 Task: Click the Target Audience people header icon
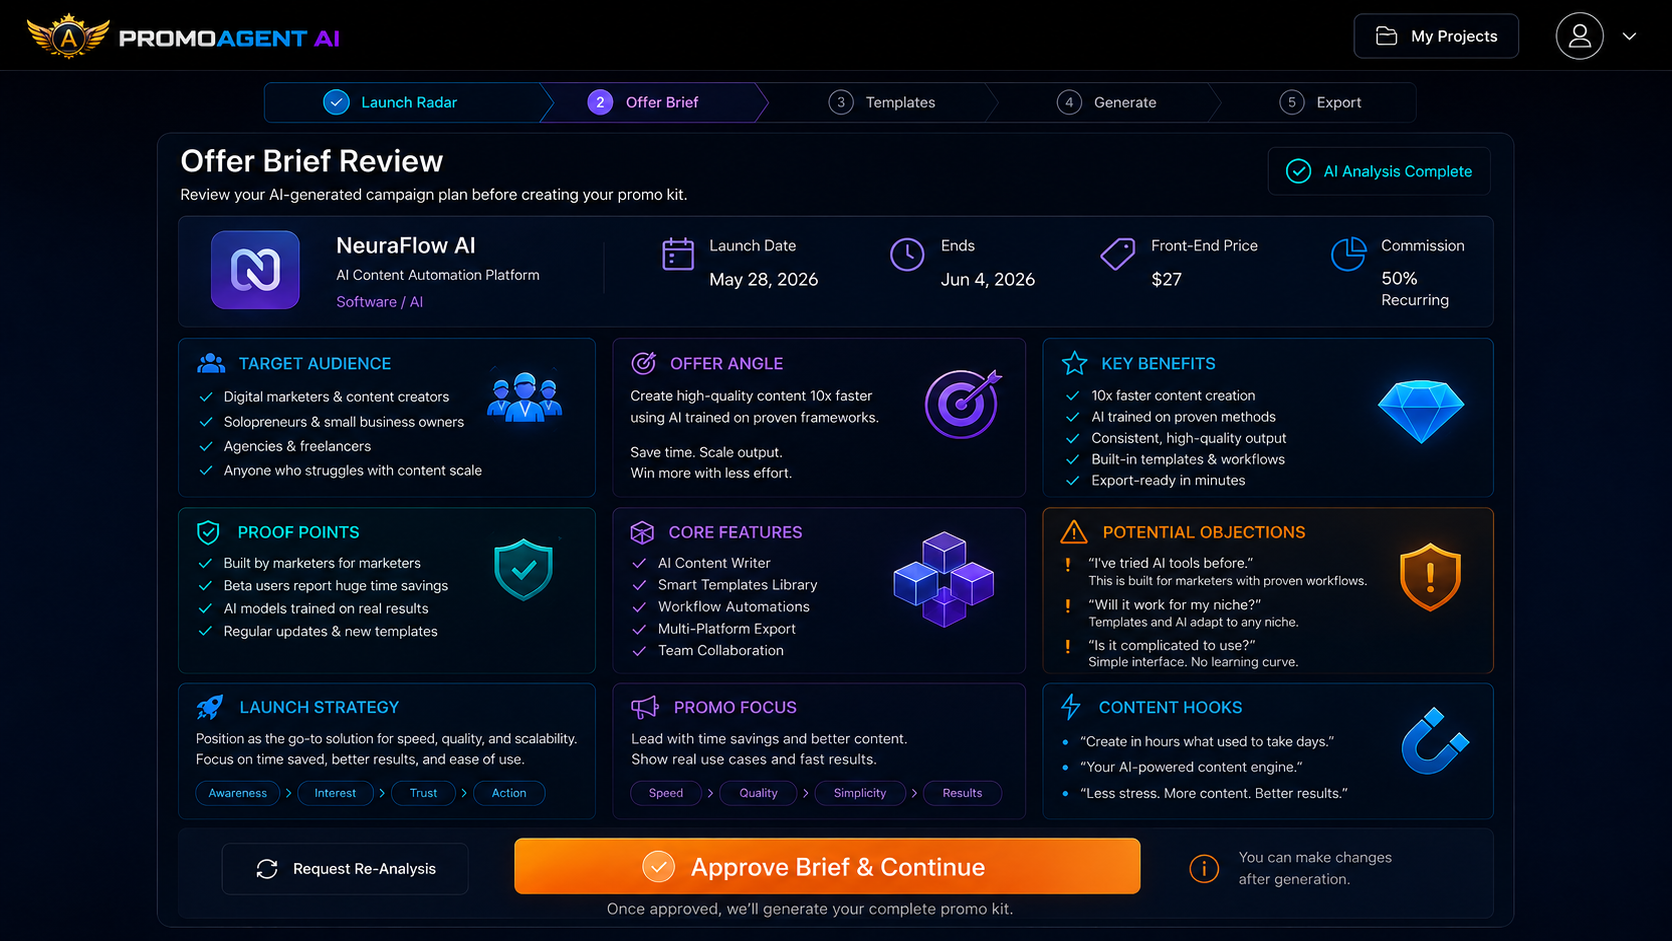[x=211, y=363]
